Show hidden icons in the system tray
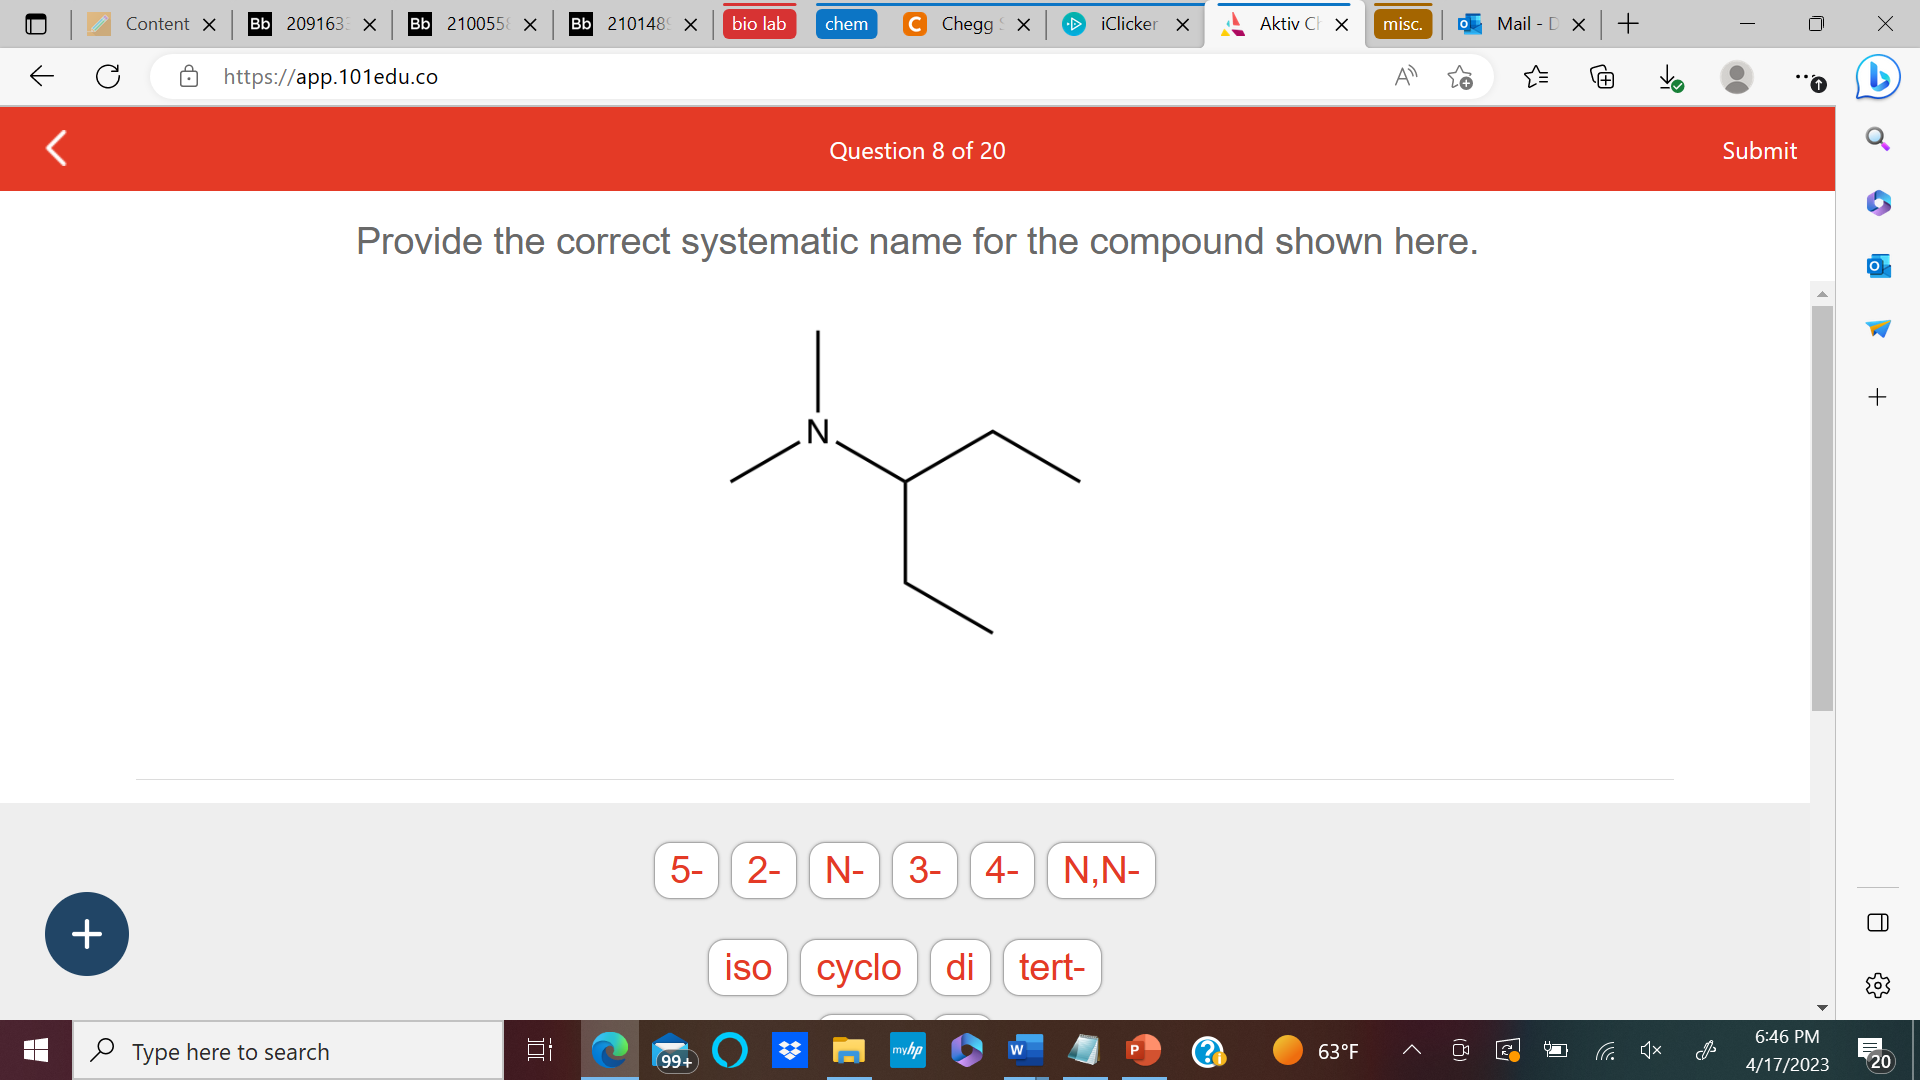Image resolution: width=1920 pixels, height=1080 pixels. 1411,1050
